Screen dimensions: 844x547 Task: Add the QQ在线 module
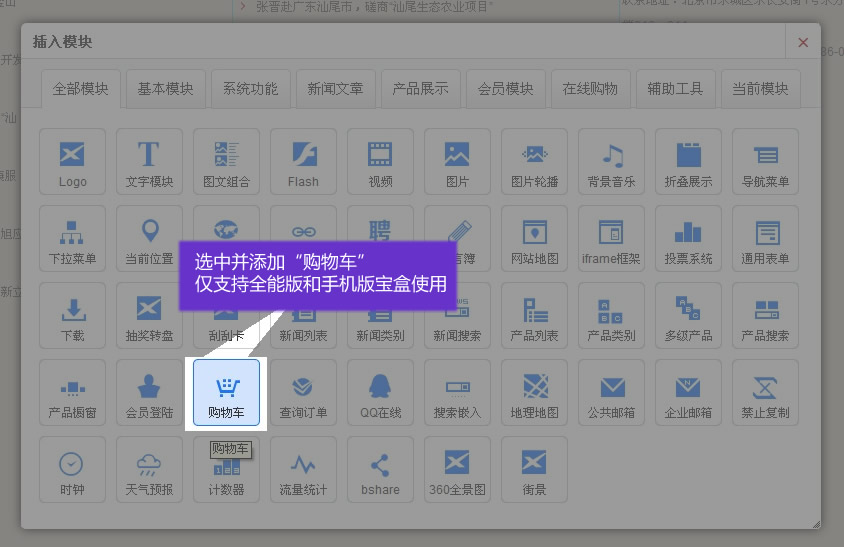380,392
